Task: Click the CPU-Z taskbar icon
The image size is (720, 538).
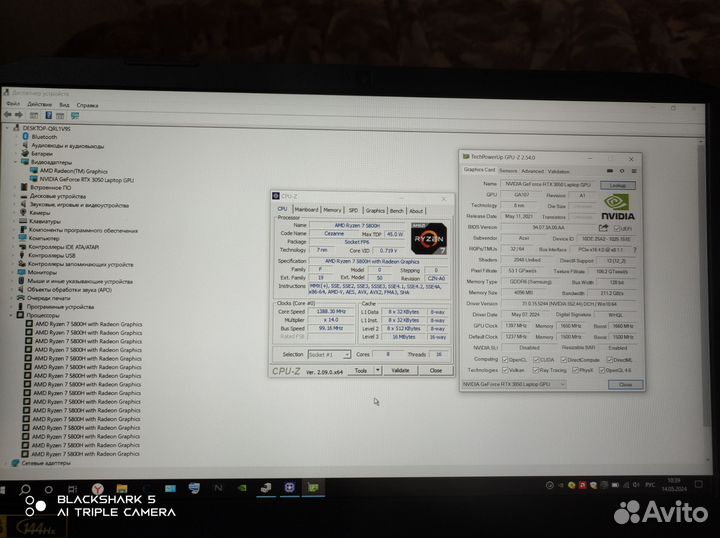Action: (x=289, y=488)
